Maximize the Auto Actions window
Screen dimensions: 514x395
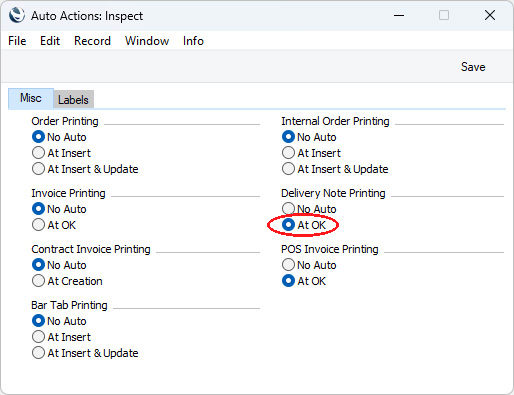(x=444, y=15)
